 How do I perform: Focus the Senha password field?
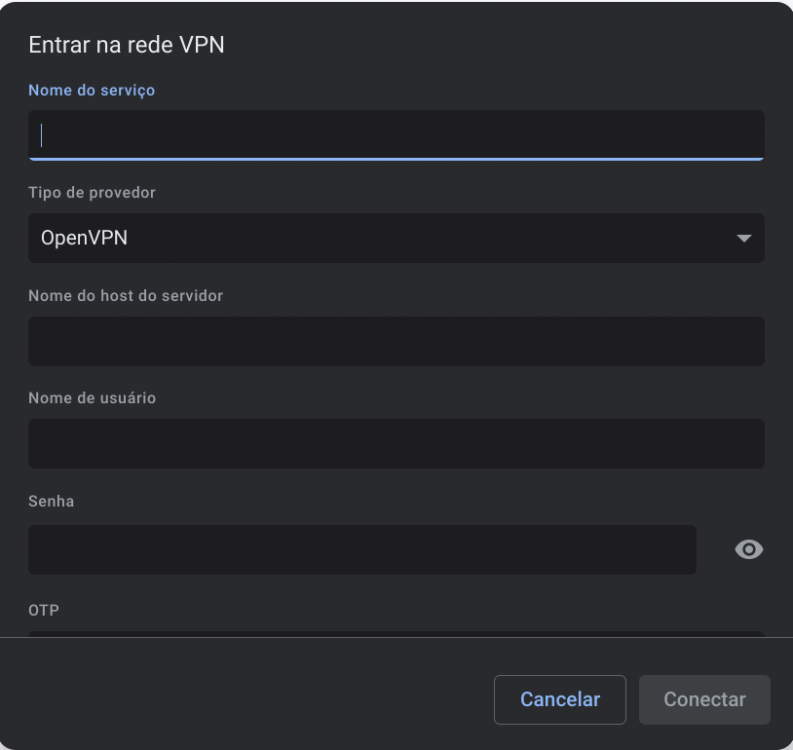(x=362, y=550)
